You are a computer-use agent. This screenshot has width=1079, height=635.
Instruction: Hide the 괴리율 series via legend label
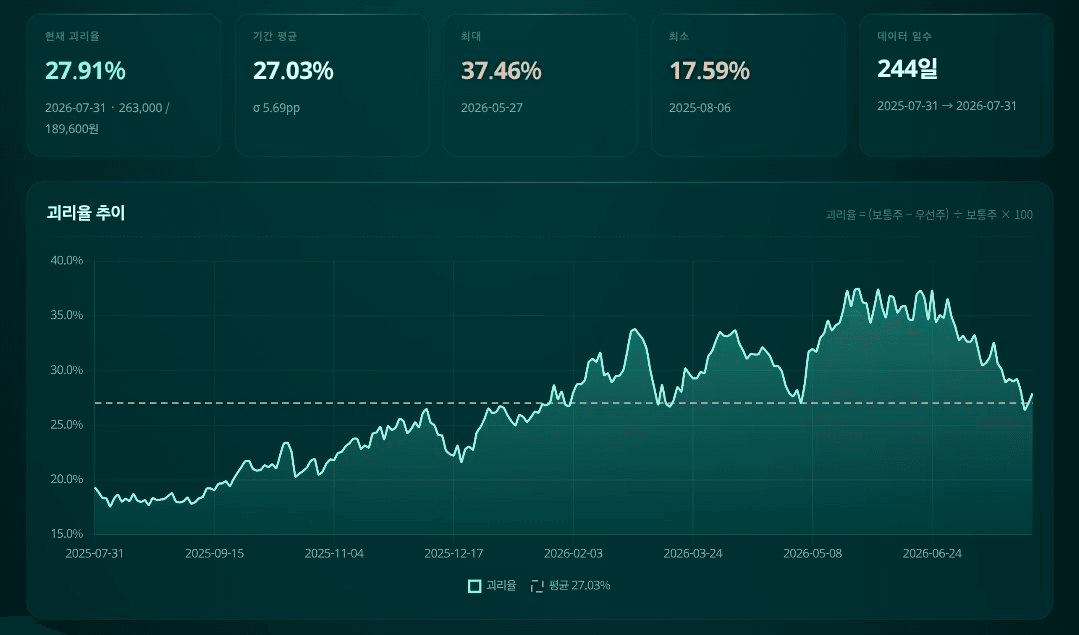click(x=501, y=585)
